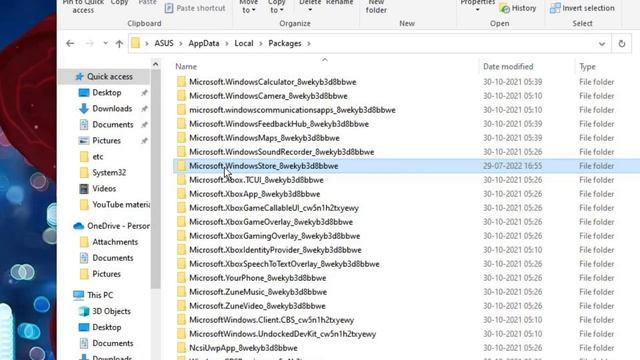Sort by the Name column header
The image size is (640, 360).
tap(186, 67)
